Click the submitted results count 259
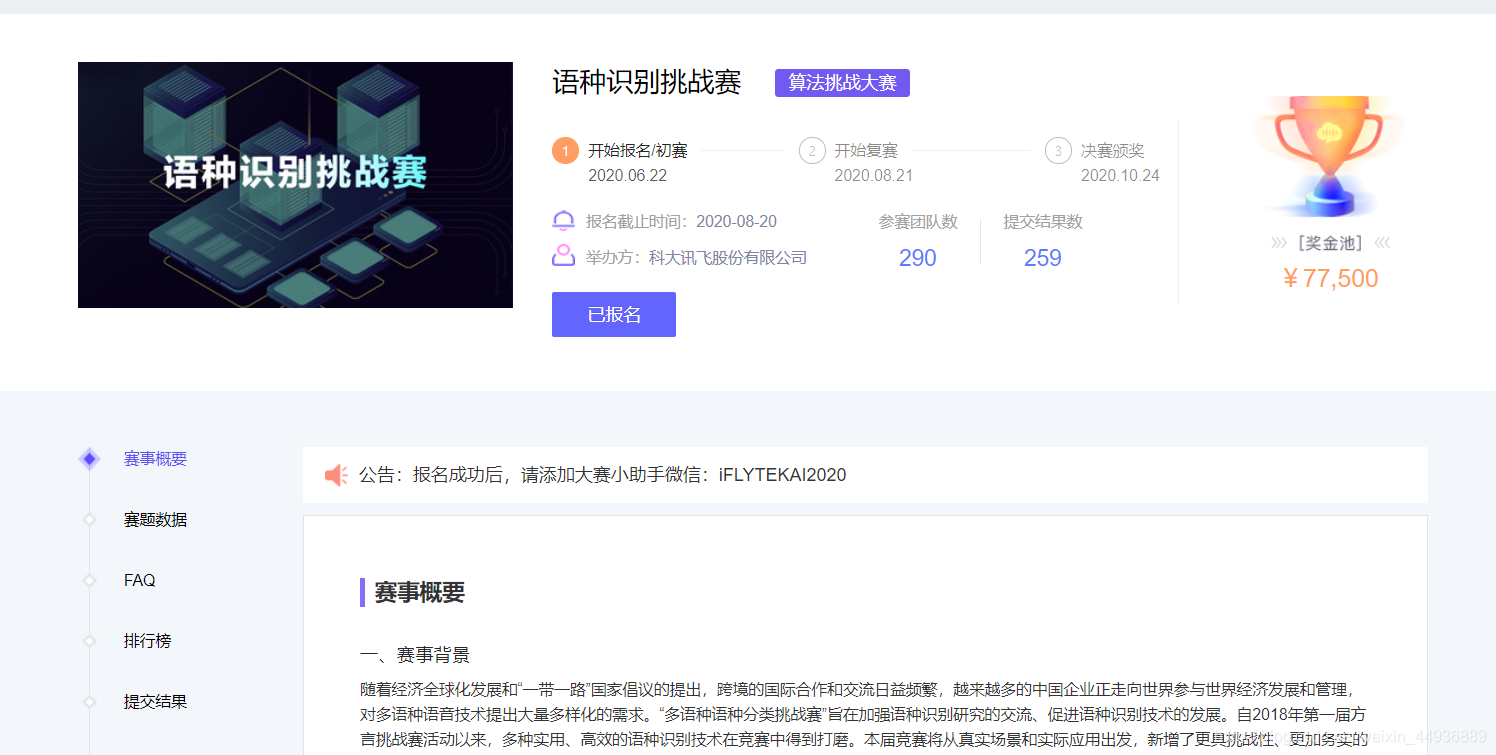This screenshot has width=1496, height=755. pyautogui.click(x=1043, y=257)
